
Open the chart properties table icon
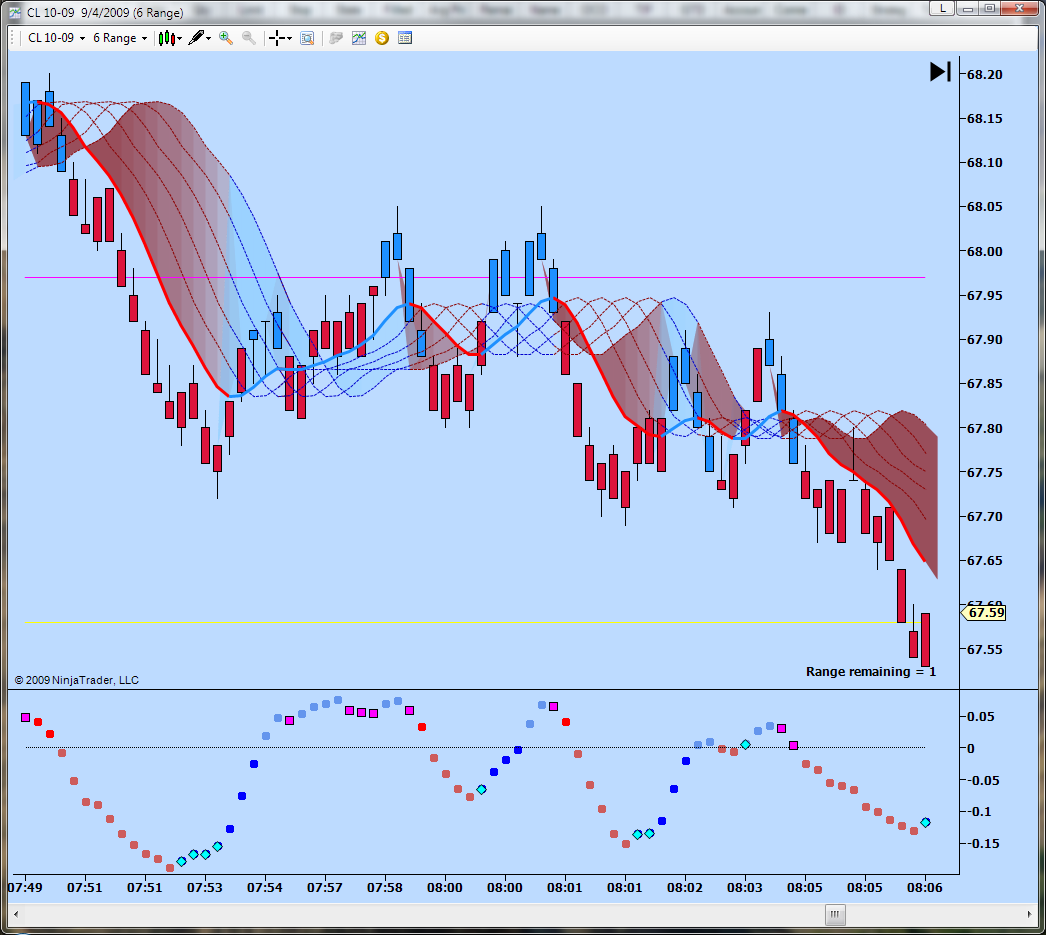(405, 38)
